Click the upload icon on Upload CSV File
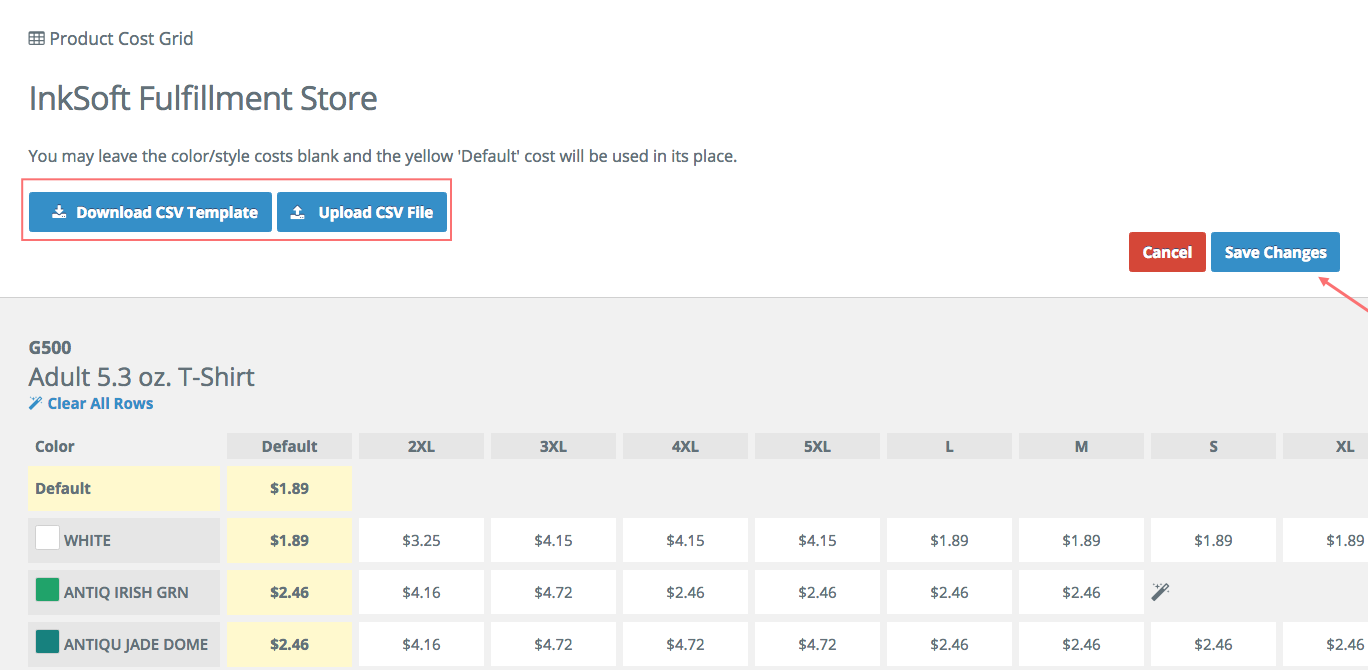Viewport: 1368px width, 670px height. pos(297,212)
